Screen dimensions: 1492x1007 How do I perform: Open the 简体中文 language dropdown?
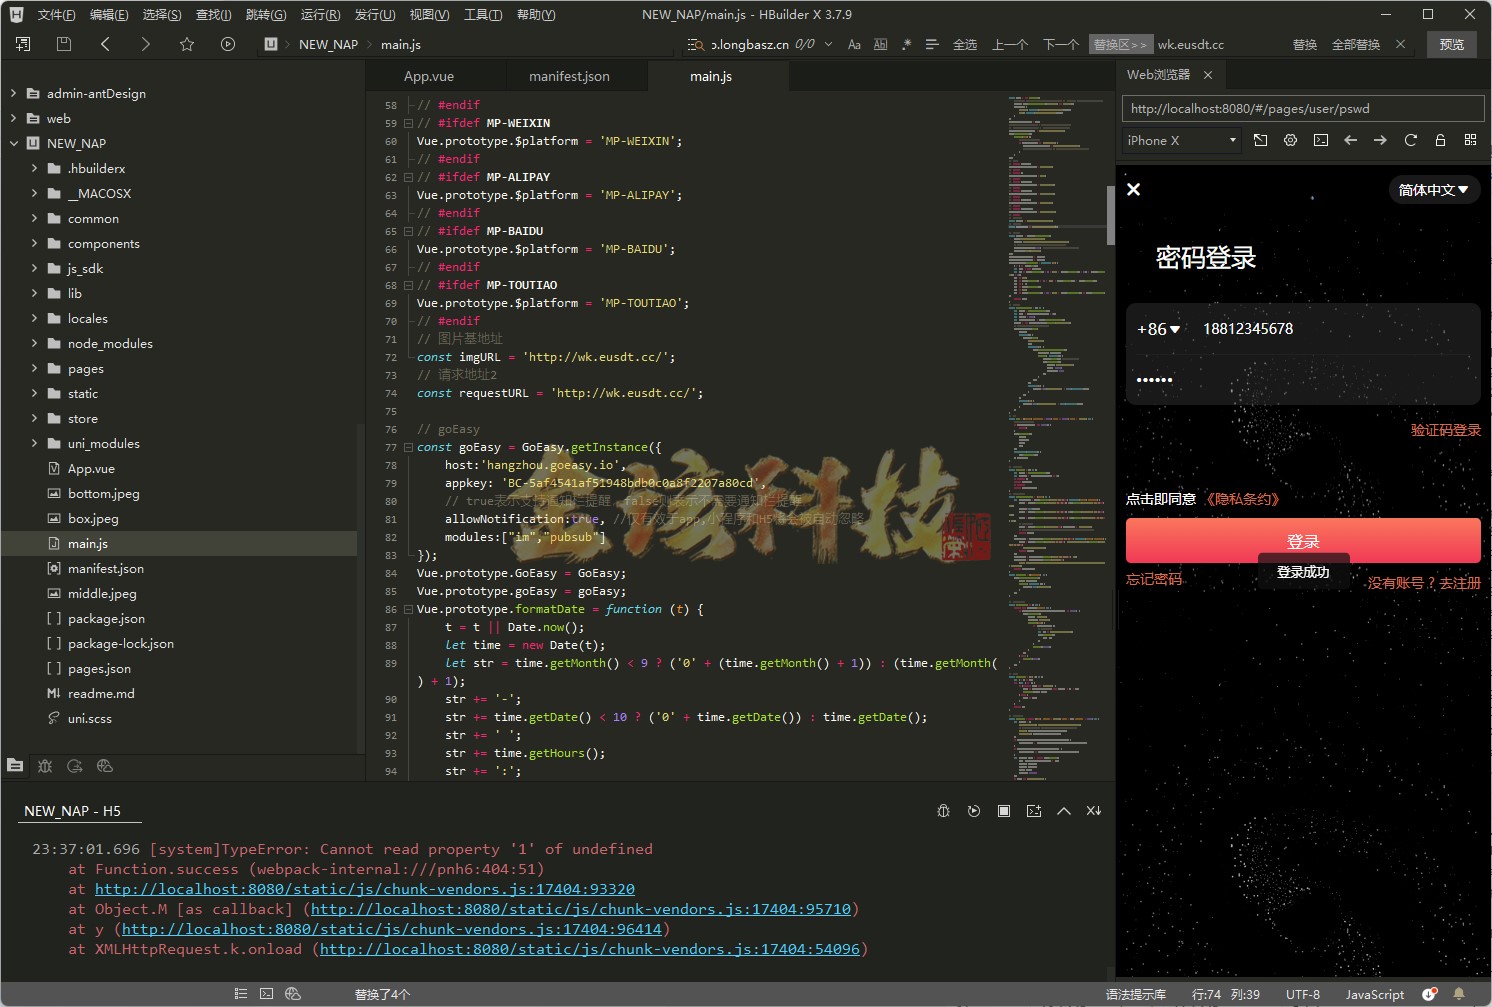[1433, 190]
